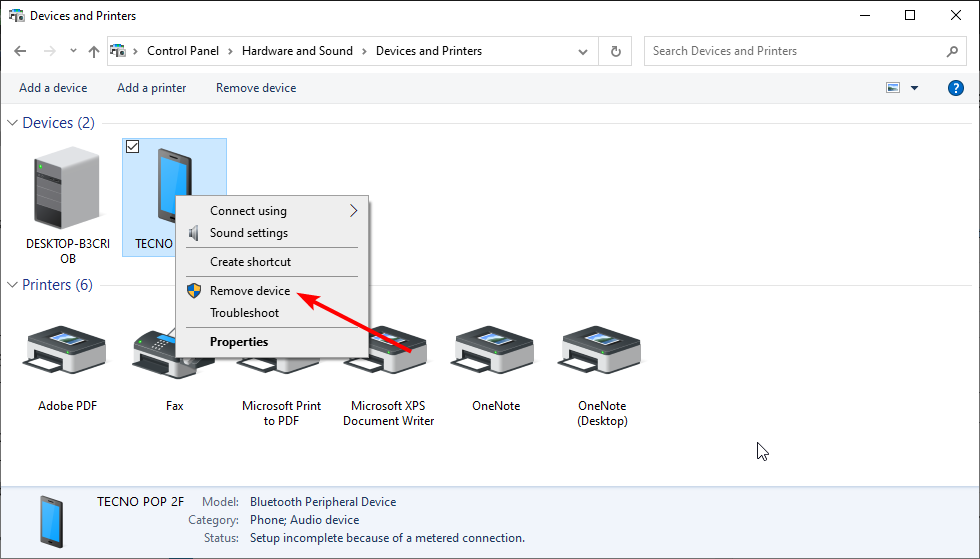Go up one level with Up arrow
The height and width of the screenshot is (559, 980).
pyautogui.click(x=94, y=51)
